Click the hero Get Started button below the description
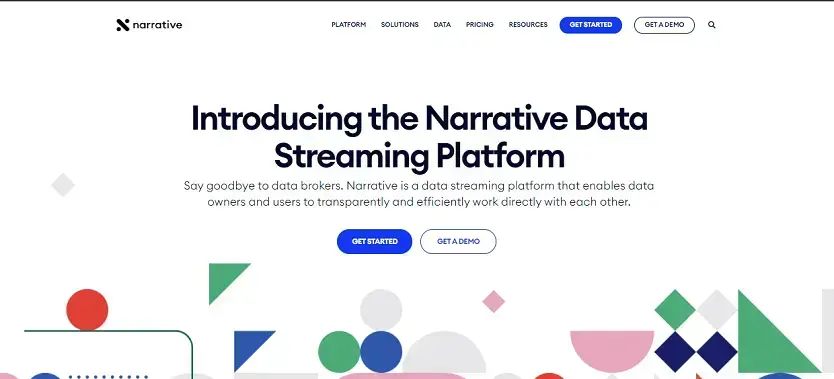 pyautogui.click(x=374, y=241)
